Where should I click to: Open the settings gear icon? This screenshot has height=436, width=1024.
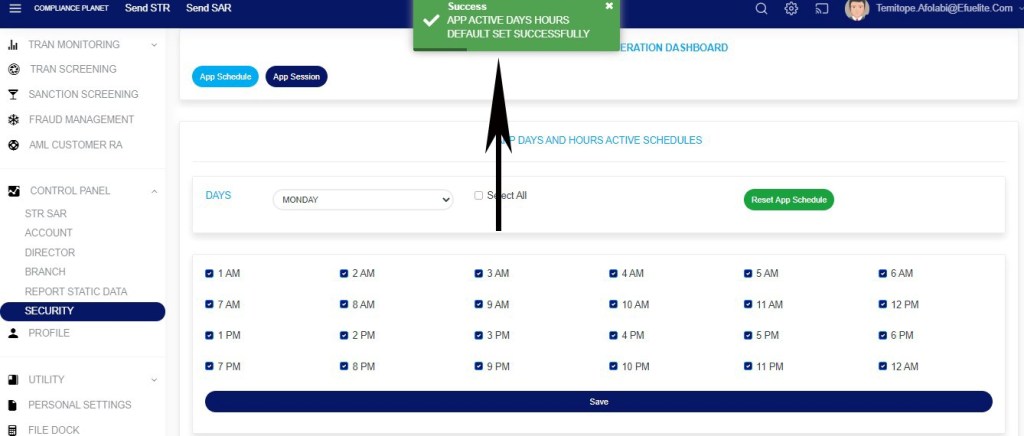[x=791, y=9]
